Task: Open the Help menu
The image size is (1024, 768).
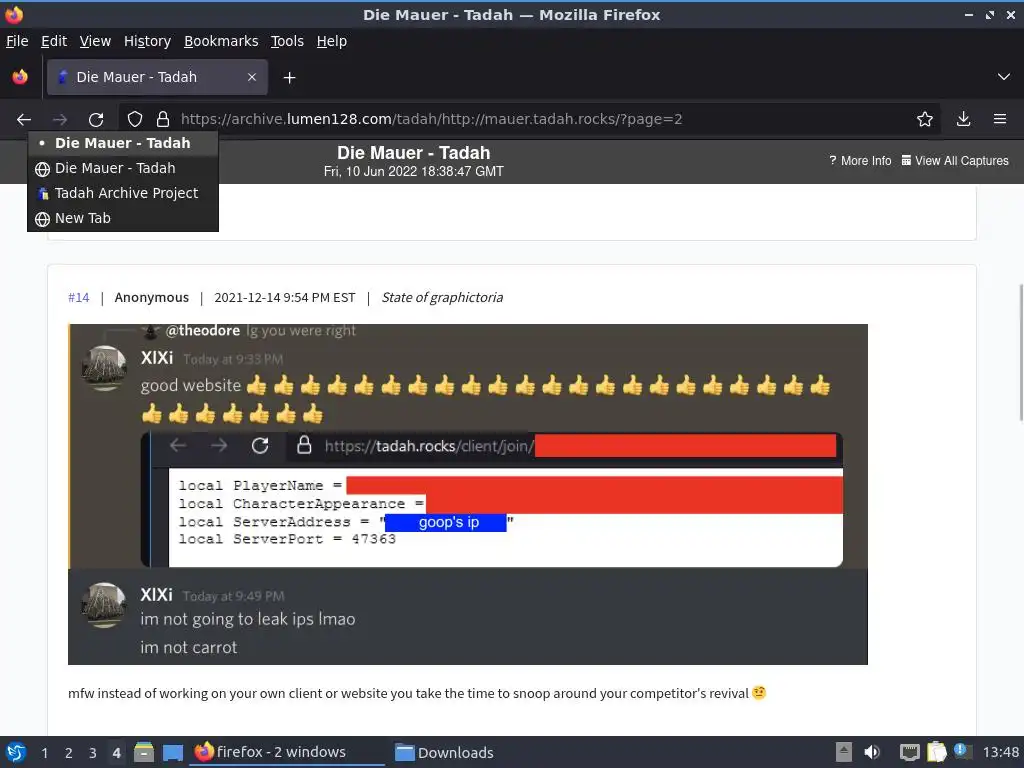Action: pyautogui.click(x=332, y=41)
